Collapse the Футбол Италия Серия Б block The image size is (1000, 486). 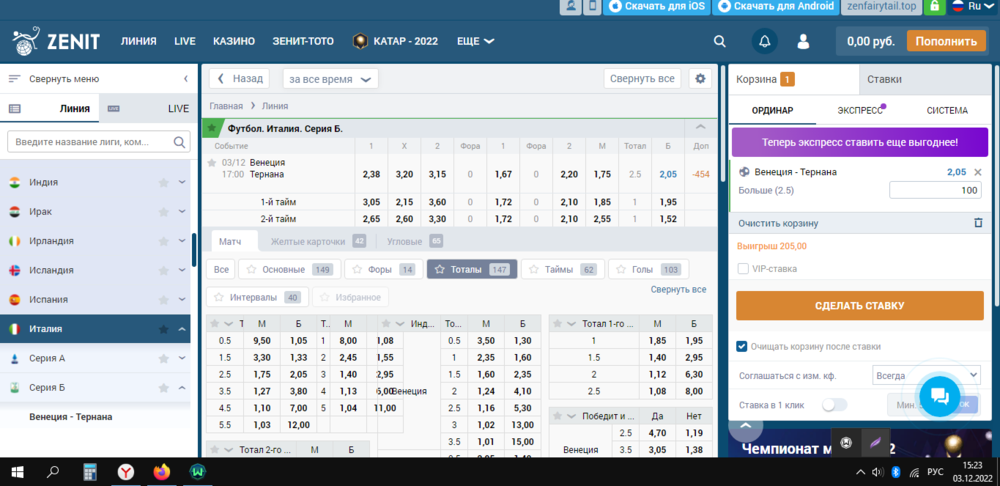pyautogui.click(x=700, y=127)
